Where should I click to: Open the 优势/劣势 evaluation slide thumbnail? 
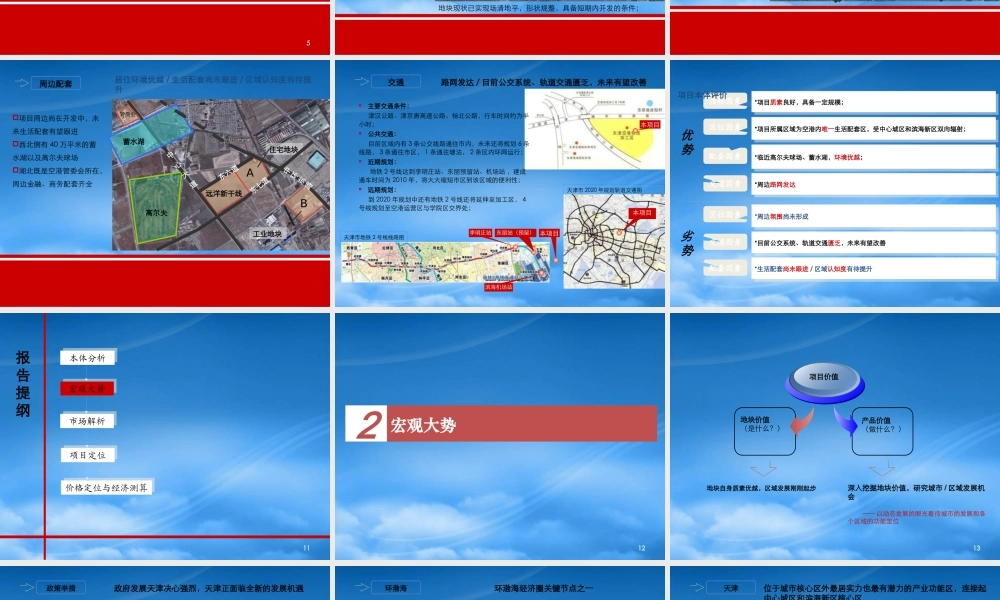pos(834,184)
